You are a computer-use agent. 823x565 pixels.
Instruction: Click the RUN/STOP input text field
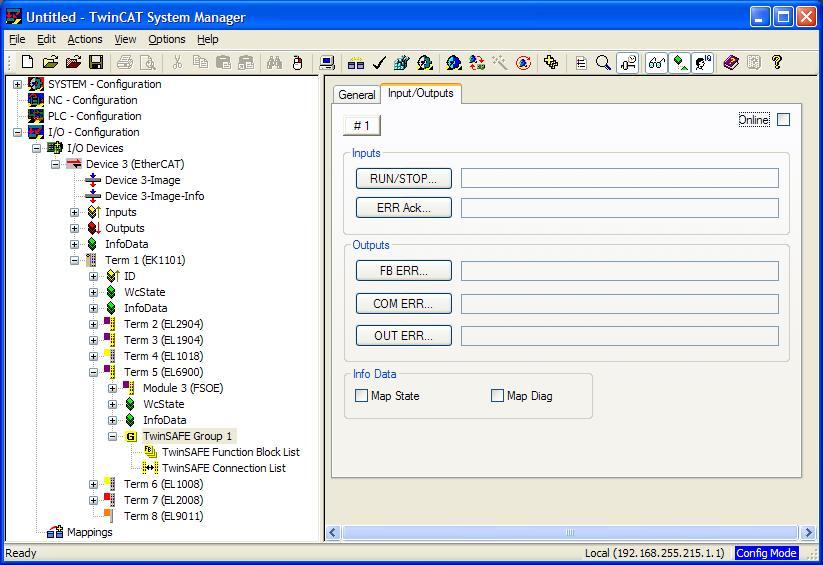pos(620,179)
